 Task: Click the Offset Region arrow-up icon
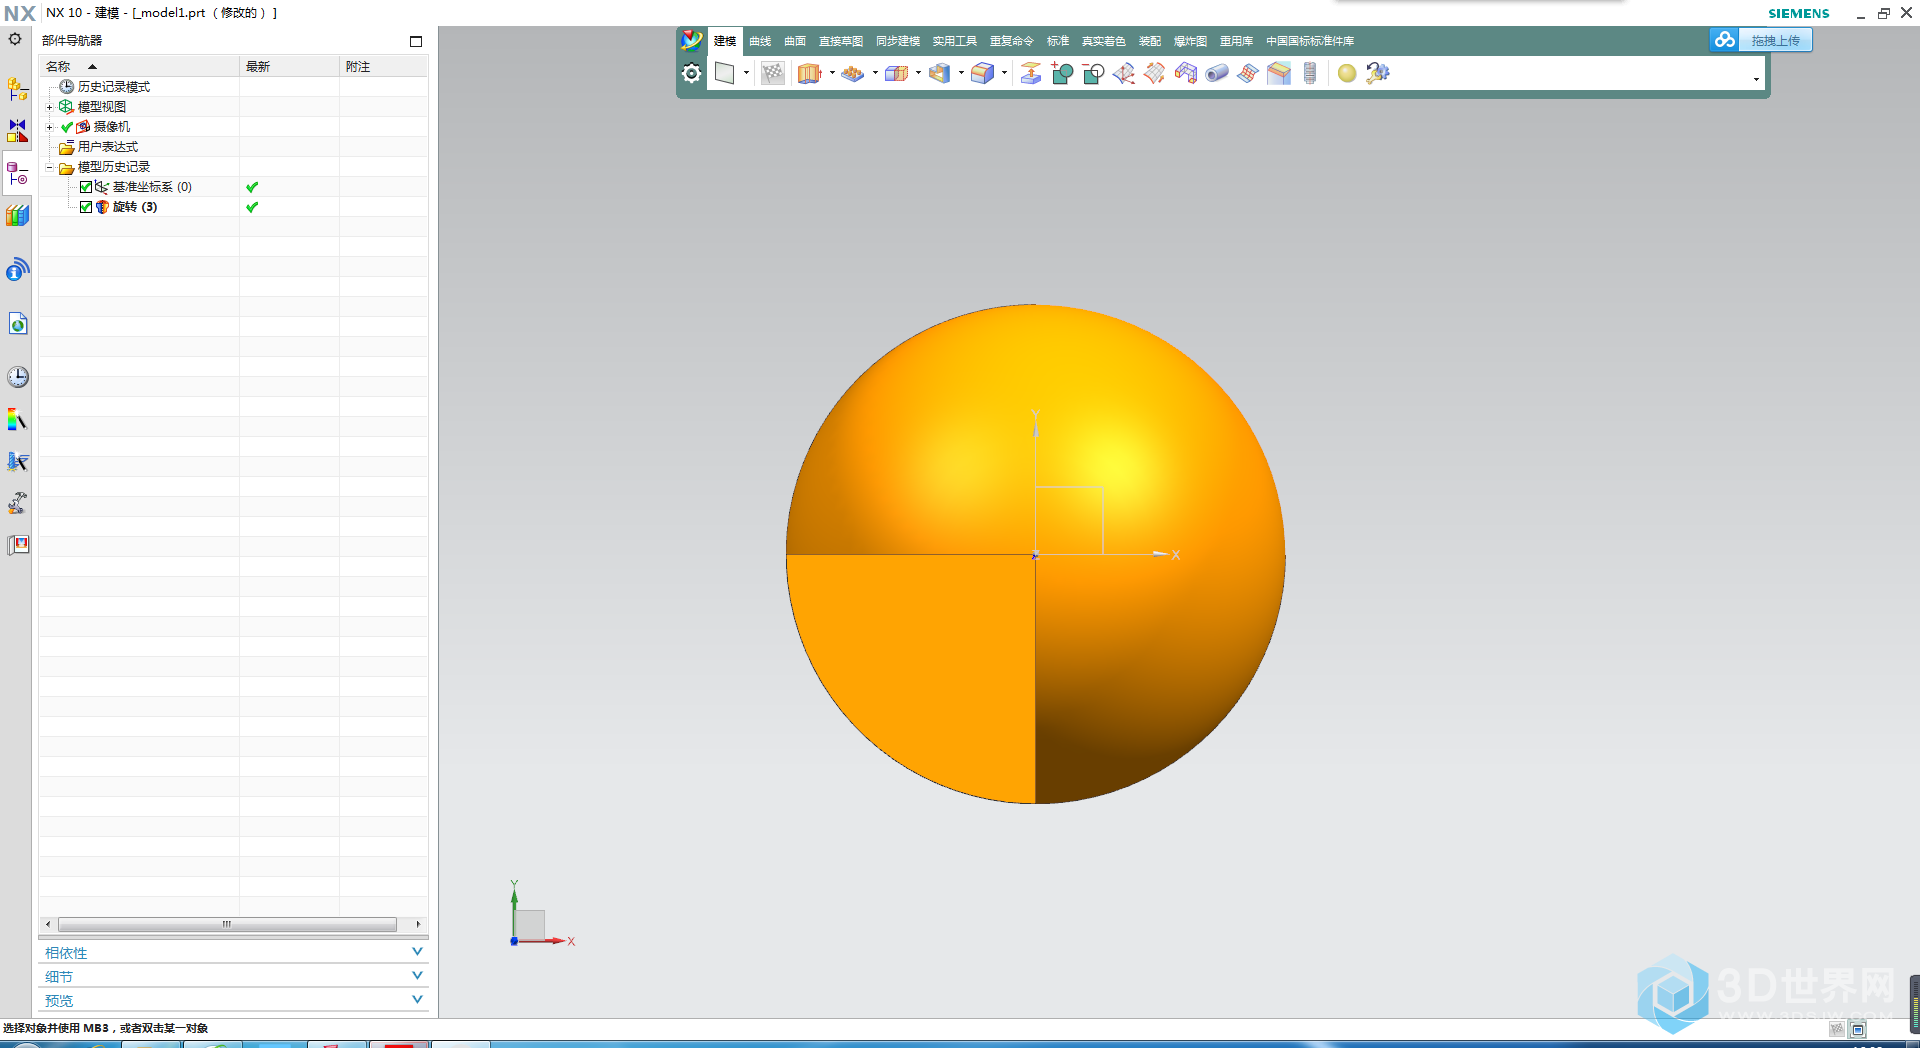click(x=1030, y=73)
